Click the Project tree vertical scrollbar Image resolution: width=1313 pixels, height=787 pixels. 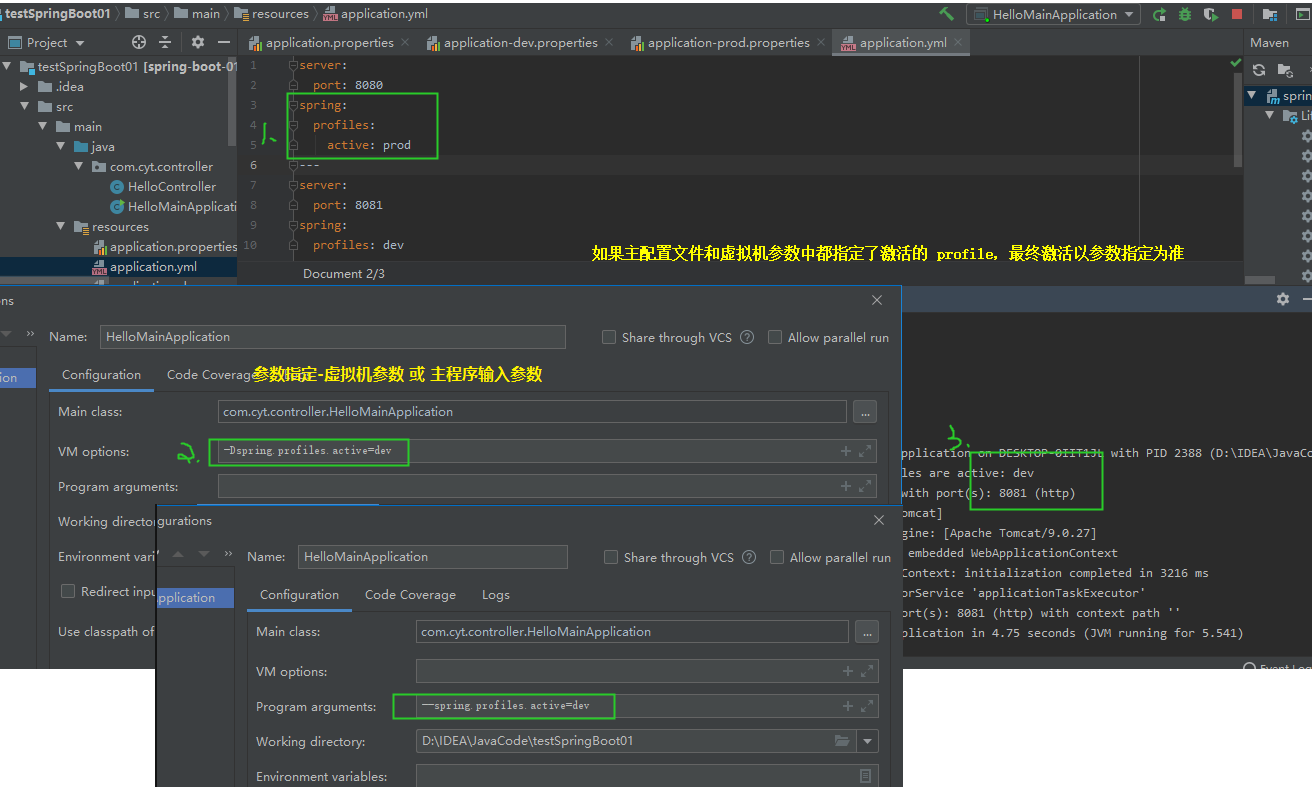pos(233,100)
